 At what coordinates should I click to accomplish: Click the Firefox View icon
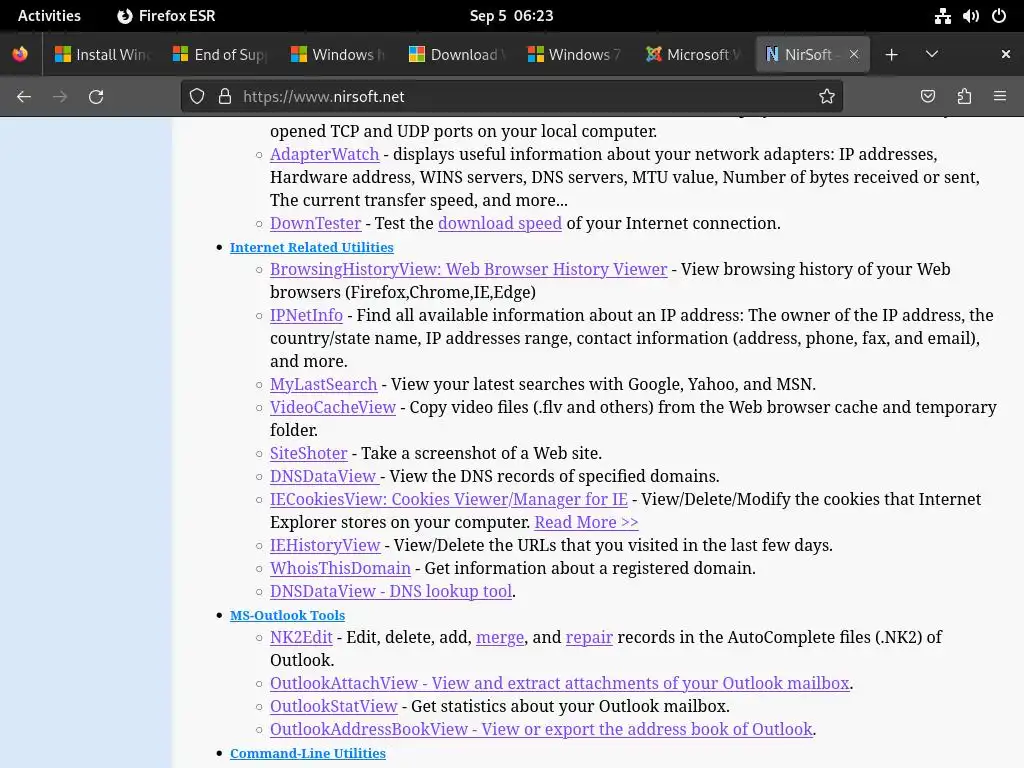(20, 54)
